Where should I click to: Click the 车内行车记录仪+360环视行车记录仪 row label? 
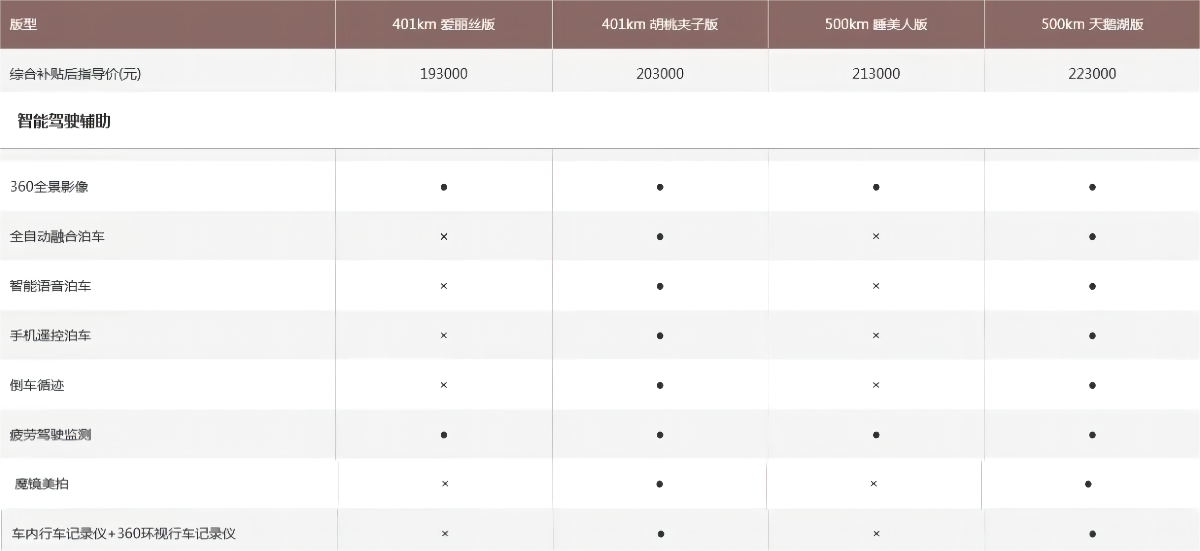tap(124, 534)
